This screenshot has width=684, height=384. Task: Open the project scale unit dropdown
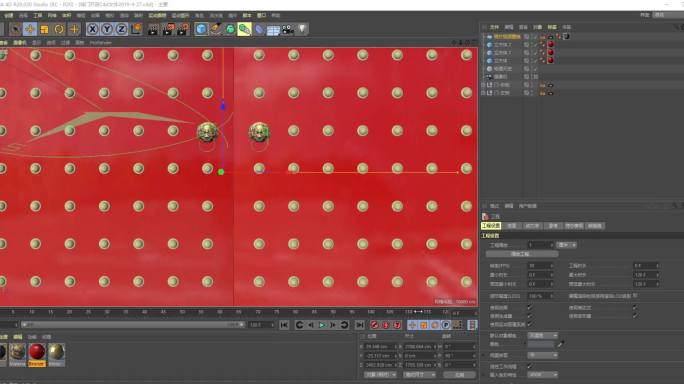[567, 245]
